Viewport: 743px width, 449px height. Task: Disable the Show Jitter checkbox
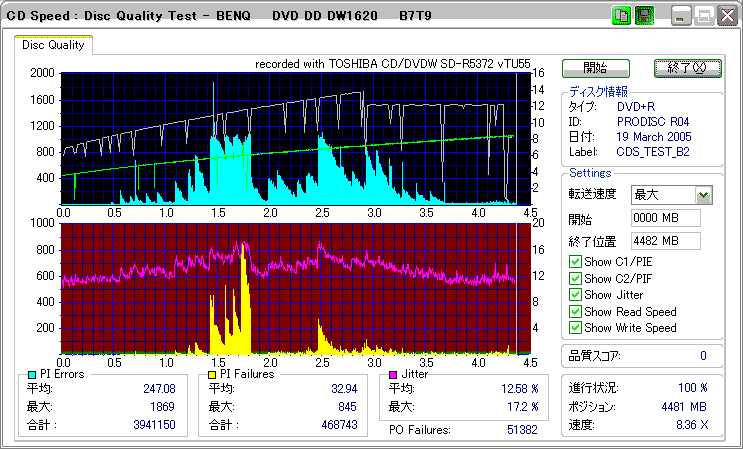click(x=575, y=295)
